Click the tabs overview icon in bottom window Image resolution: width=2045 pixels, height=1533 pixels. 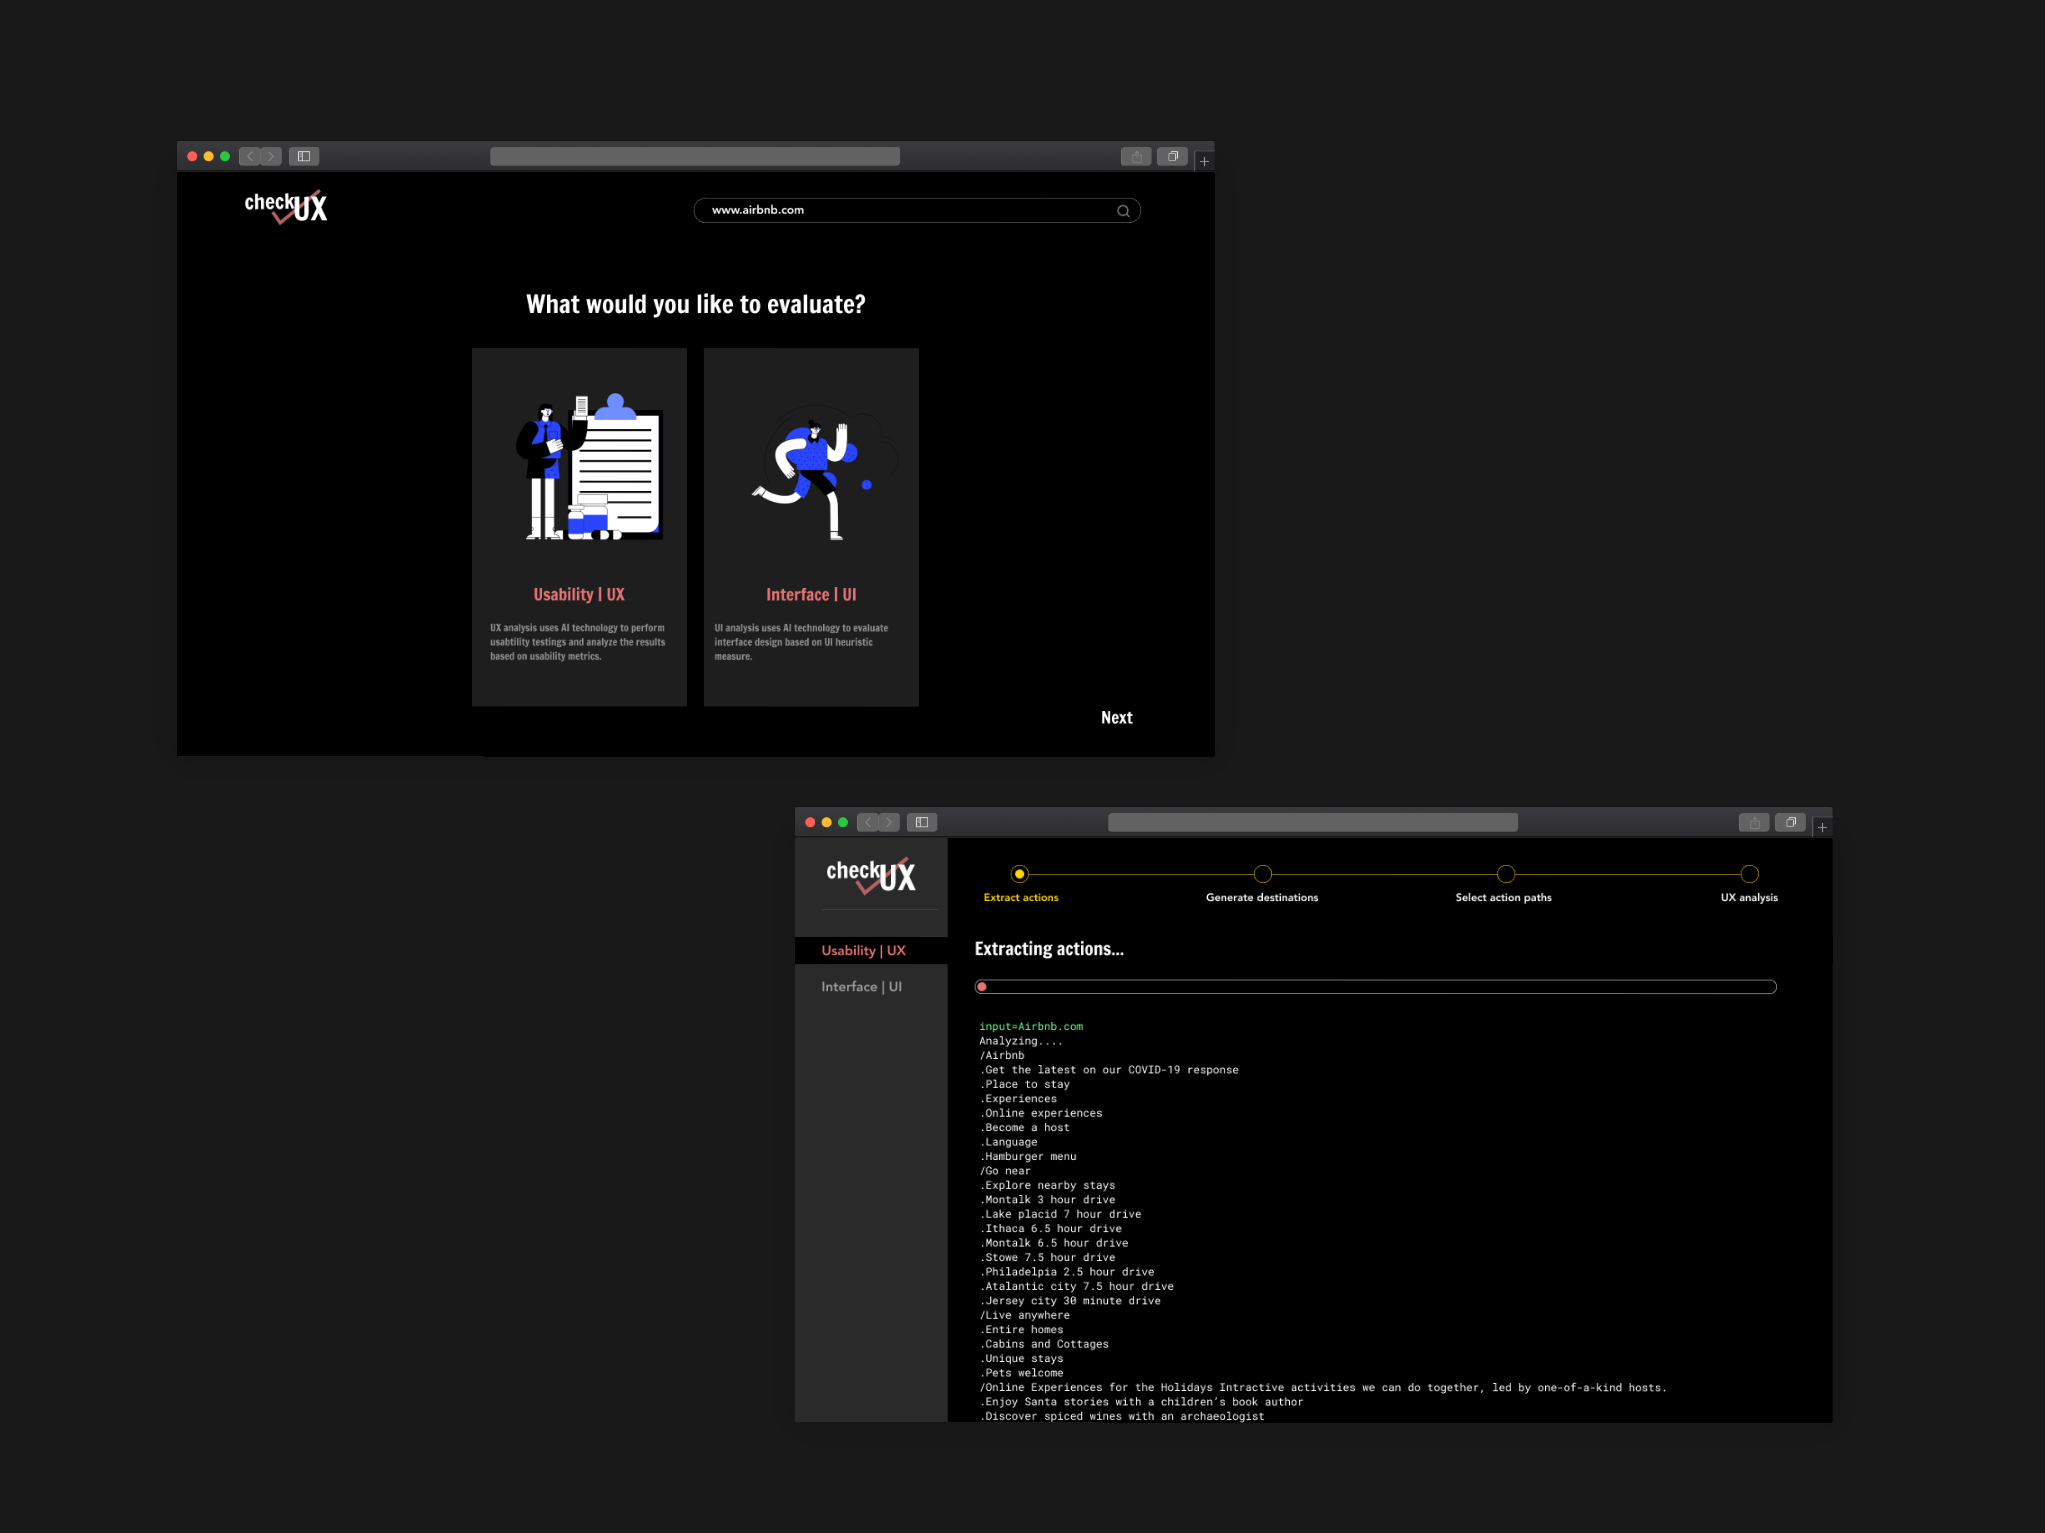click(x=1790, y=823)
